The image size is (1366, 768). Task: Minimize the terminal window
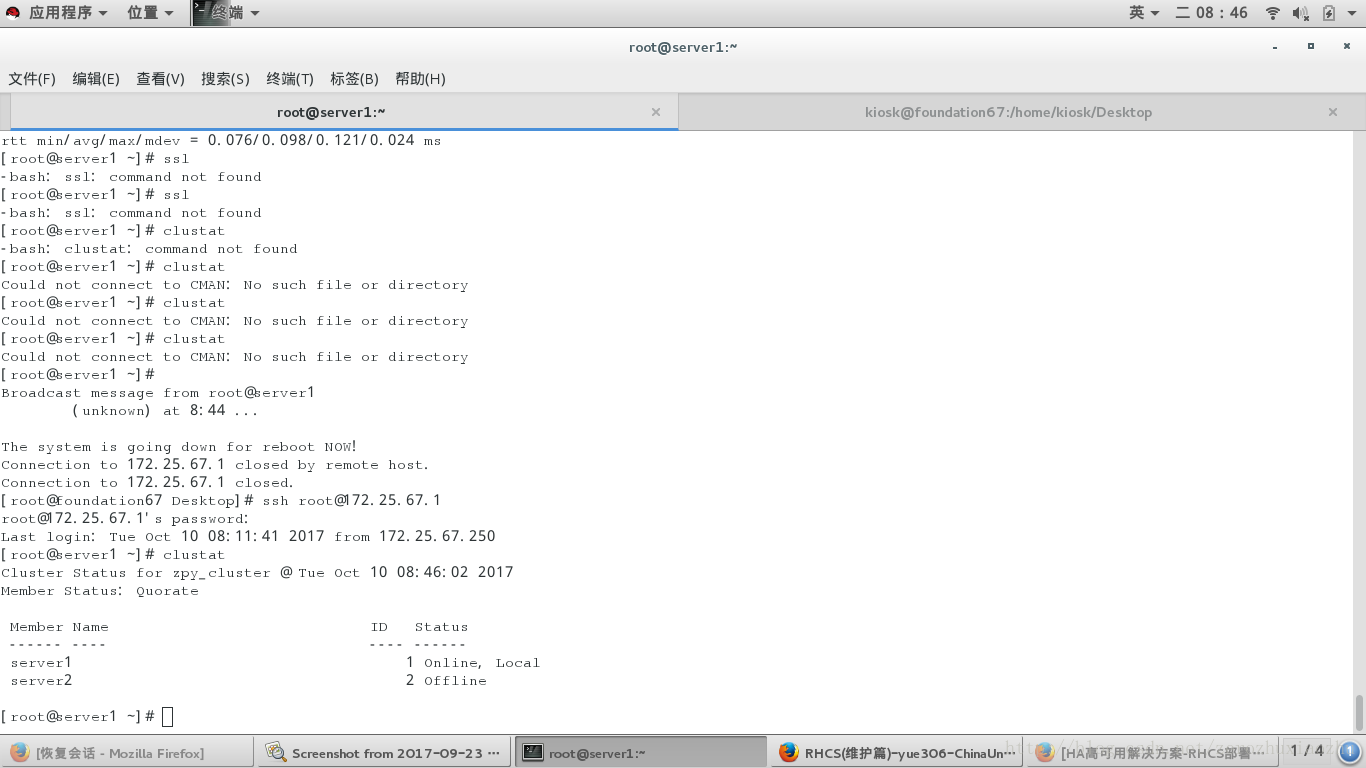1275,47
